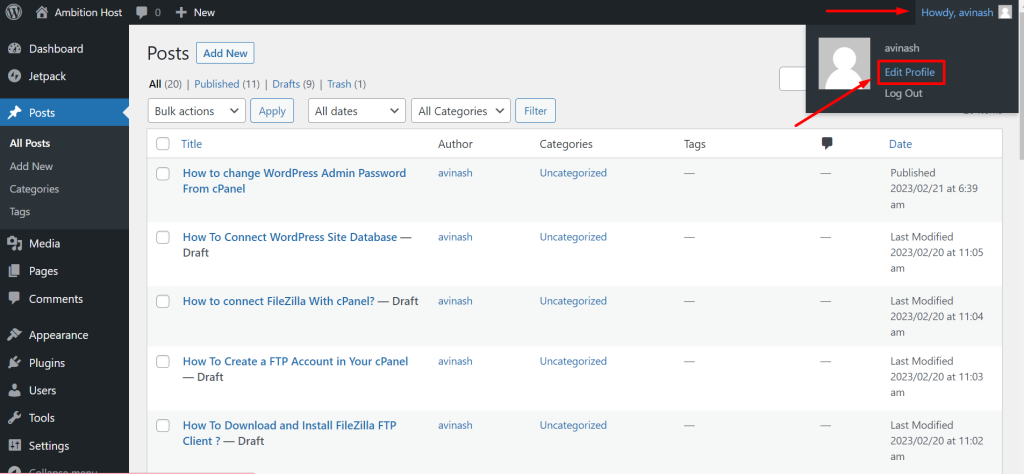Open 'How To Create a FTP Account' post
Screen dimensions: 1024x474
click(295, 361)
